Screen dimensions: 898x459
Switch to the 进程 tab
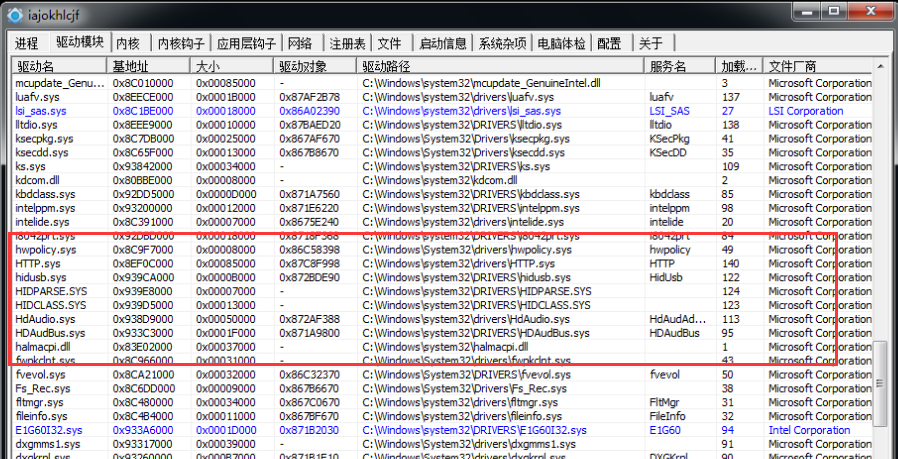click(x=26, y=43)
